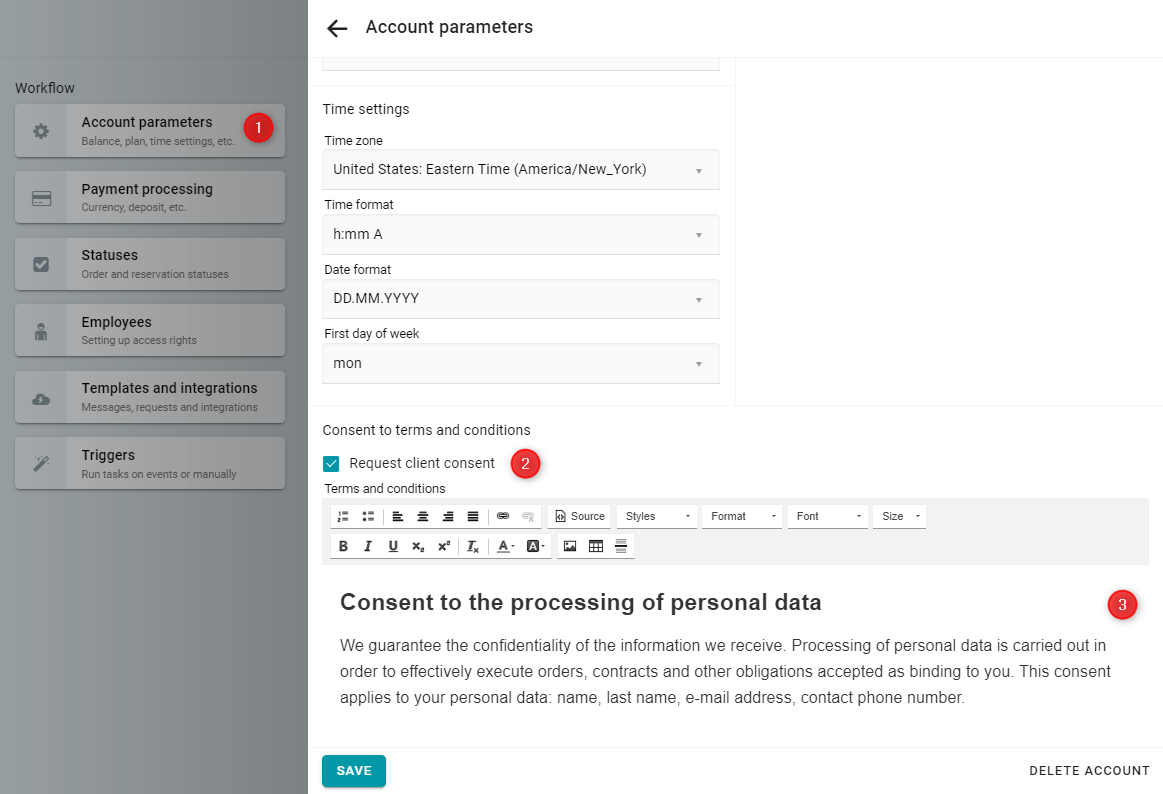Click the SAVE button
Image resolution: width=1163 pixels, height=794 pixels.
(x=354, y=771)
